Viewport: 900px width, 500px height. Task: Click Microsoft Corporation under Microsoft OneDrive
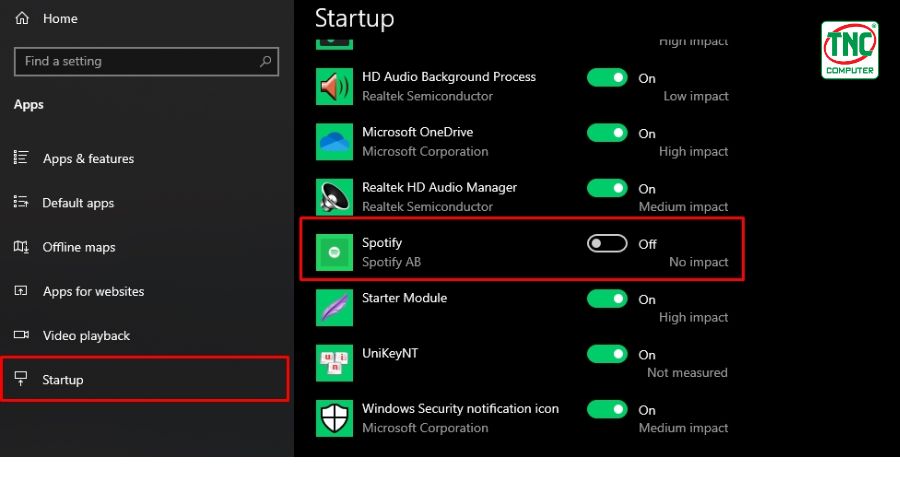click(x=425, y=152)
